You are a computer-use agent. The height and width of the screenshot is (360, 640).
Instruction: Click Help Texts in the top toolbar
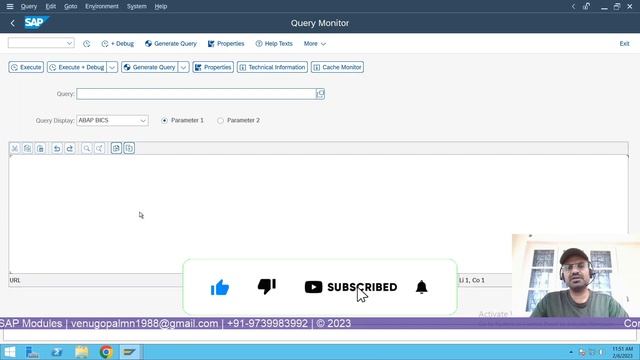click(x=274, y=44)
